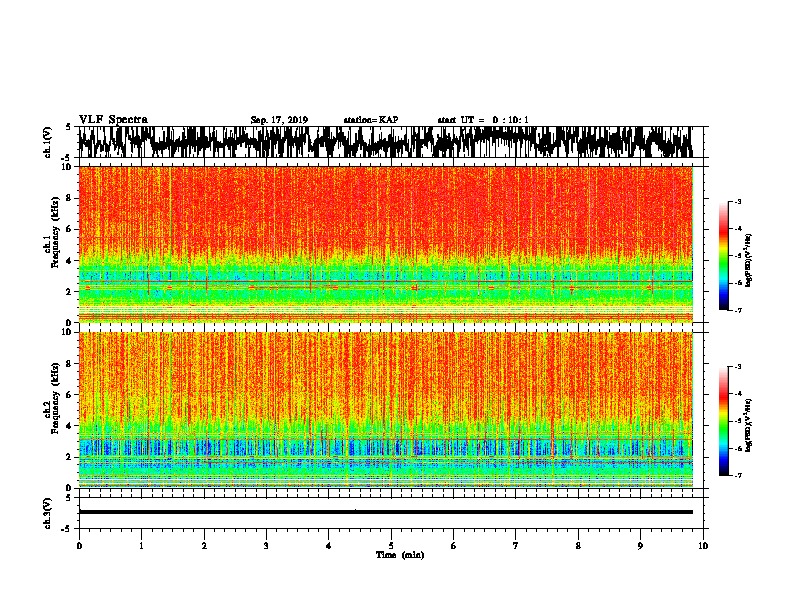The height and width of the screenshot is (612, 792).
Task: Click the ch.2 colorbar log(PSD) label
Action: point(749,425)
